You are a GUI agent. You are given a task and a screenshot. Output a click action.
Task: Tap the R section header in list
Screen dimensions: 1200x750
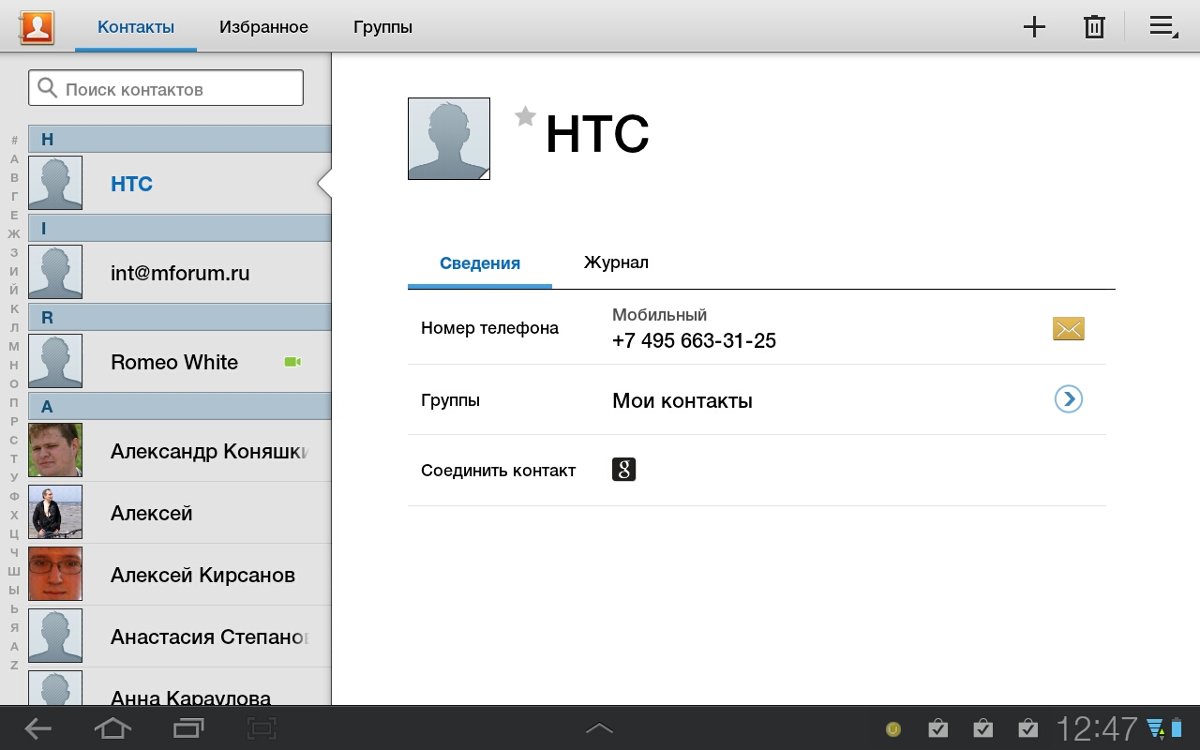pos(179,318)
